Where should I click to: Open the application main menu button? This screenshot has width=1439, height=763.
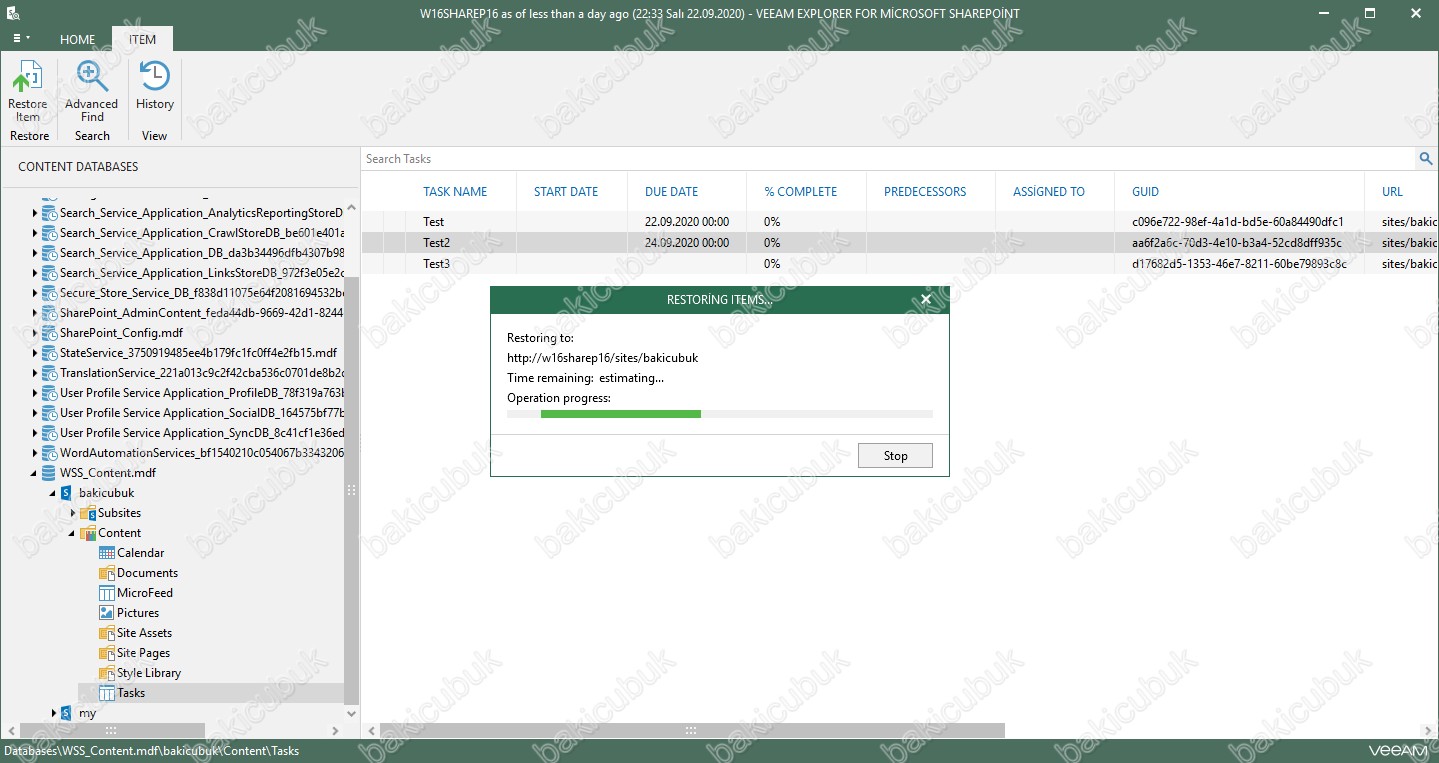pyautogui.click(x=21, y=39)
